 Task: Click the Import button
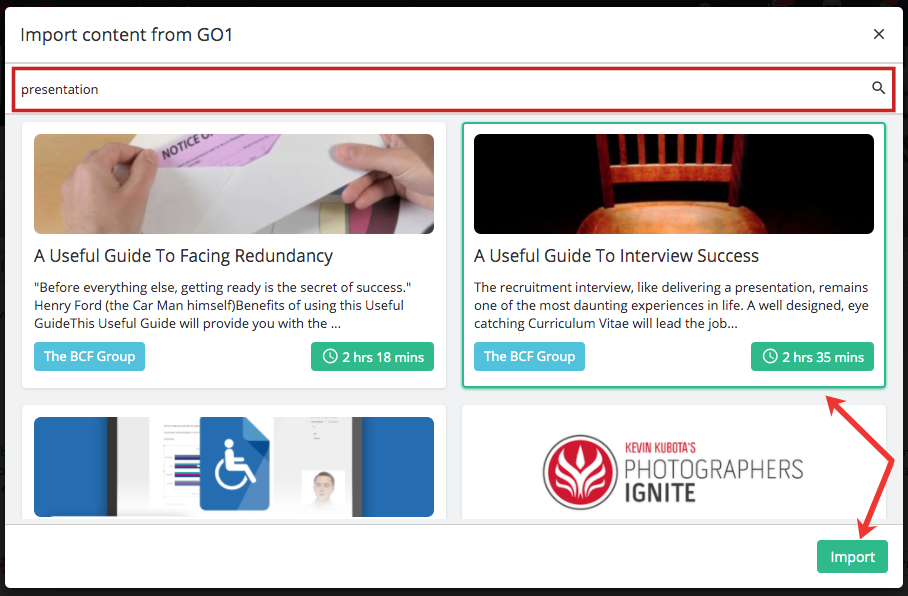(x=852, y=557)
